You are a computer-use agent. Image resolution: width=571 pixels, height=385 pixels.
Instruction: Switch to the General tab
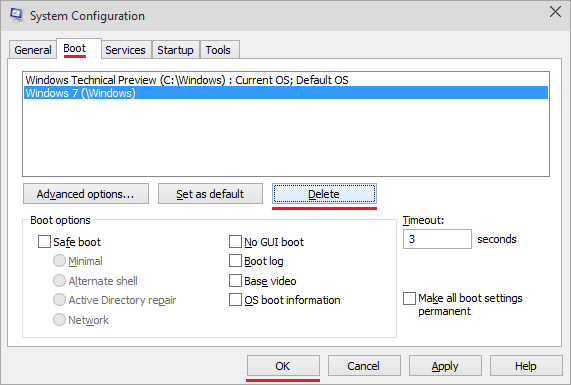(x=33, y=50)
